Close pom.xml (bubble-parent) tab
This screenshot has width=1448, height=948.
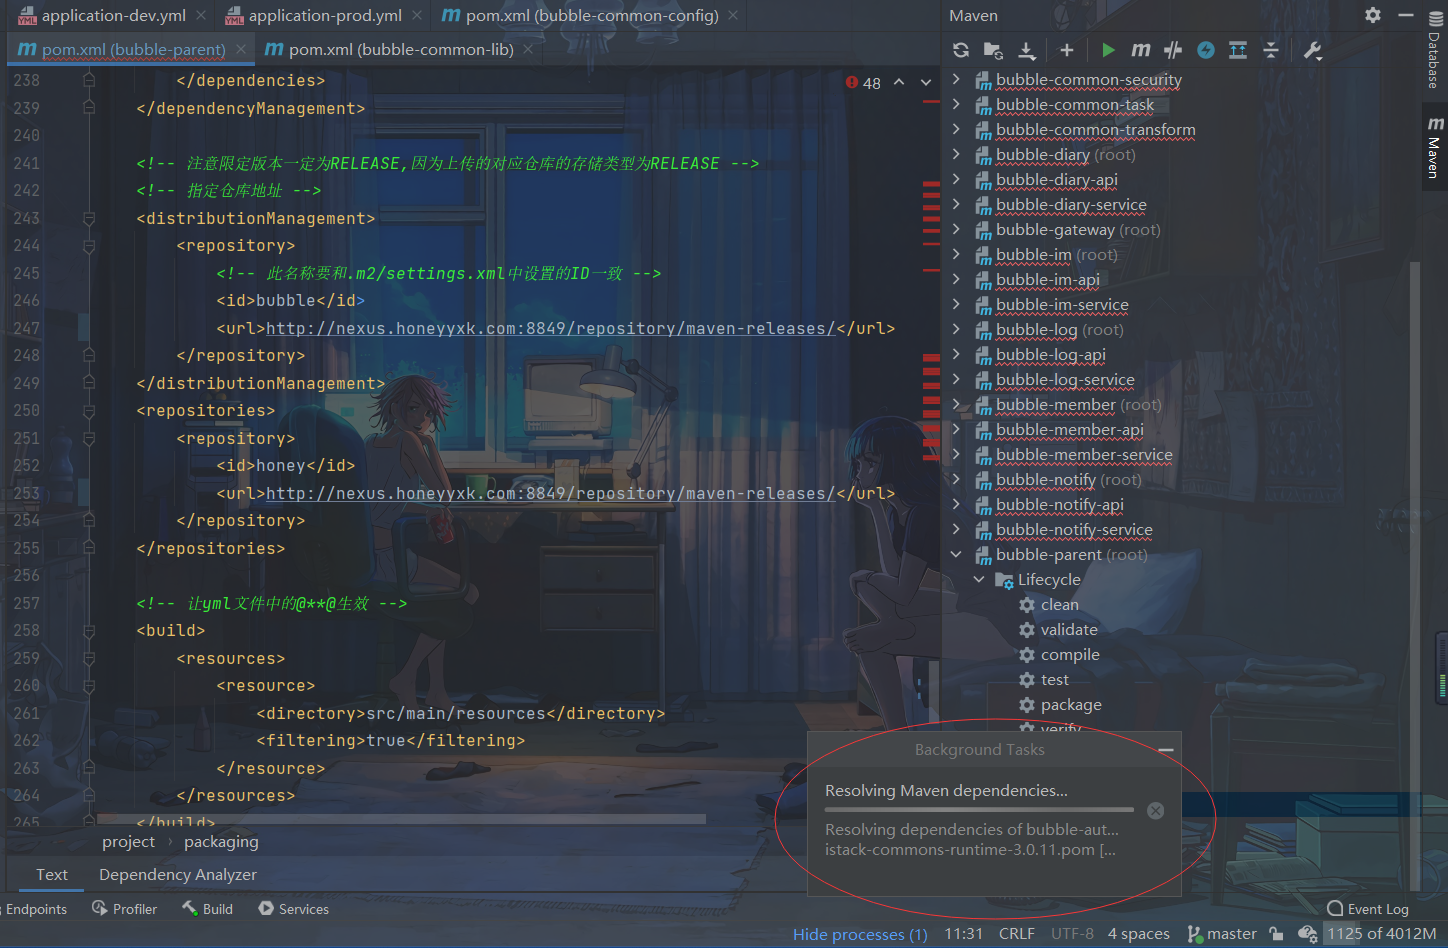pyautogui.click(x=240, y=49)
